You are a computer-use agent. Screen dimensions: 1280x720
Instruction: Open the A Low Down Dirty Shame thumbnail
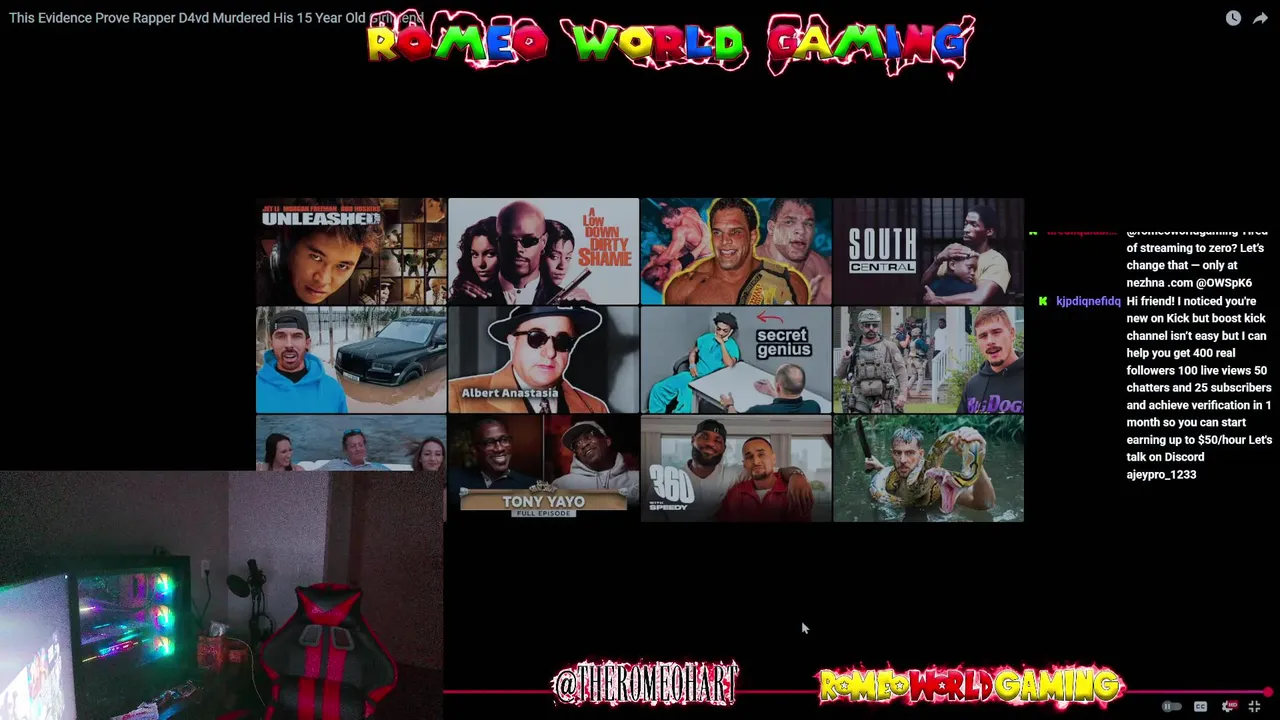click(543, 251)
